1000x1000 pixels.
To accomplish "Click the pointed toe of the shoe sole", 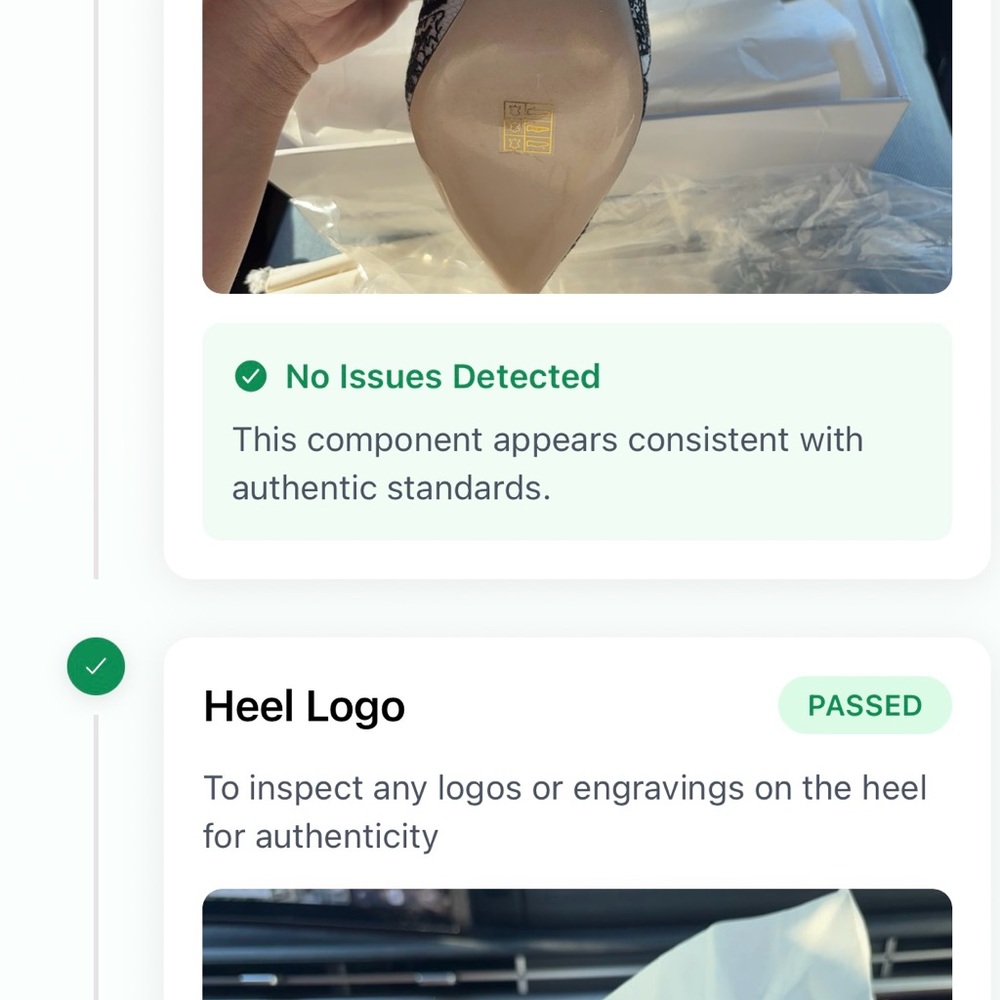I will 523,268.
